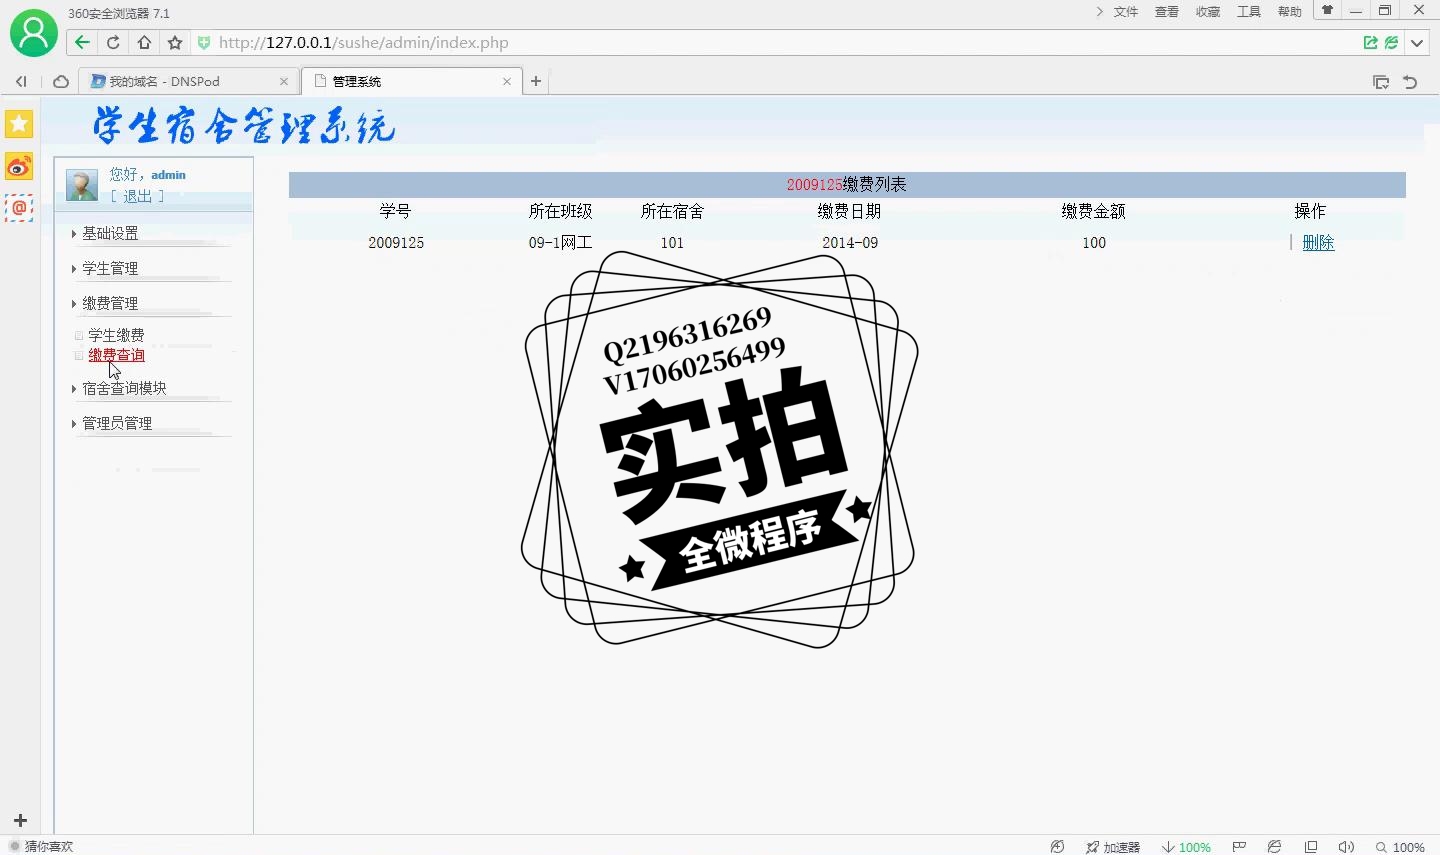Open the address bar dropdown arrow

1417,43
